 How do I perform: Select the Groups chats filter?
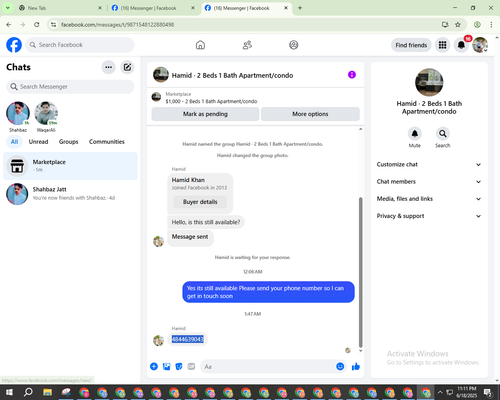click(x=68, y=142)
